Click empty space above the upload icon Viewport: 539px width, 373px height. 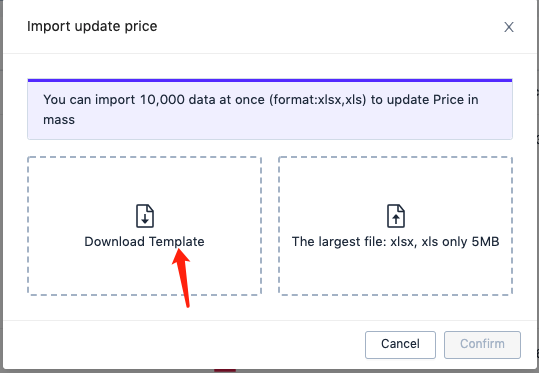[395, 180]
